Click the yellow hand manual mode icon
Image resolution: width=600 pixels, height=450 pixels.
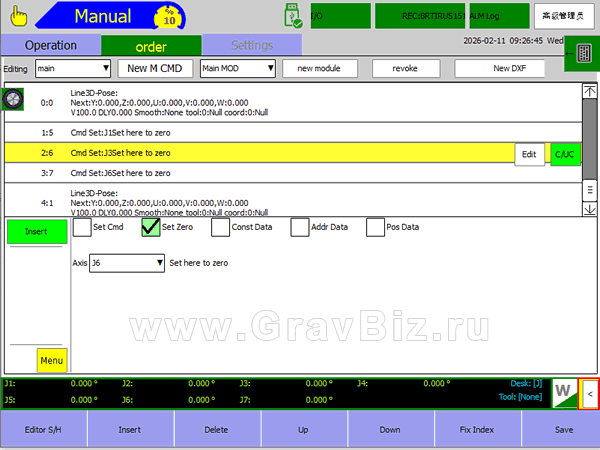pos(19,16)
